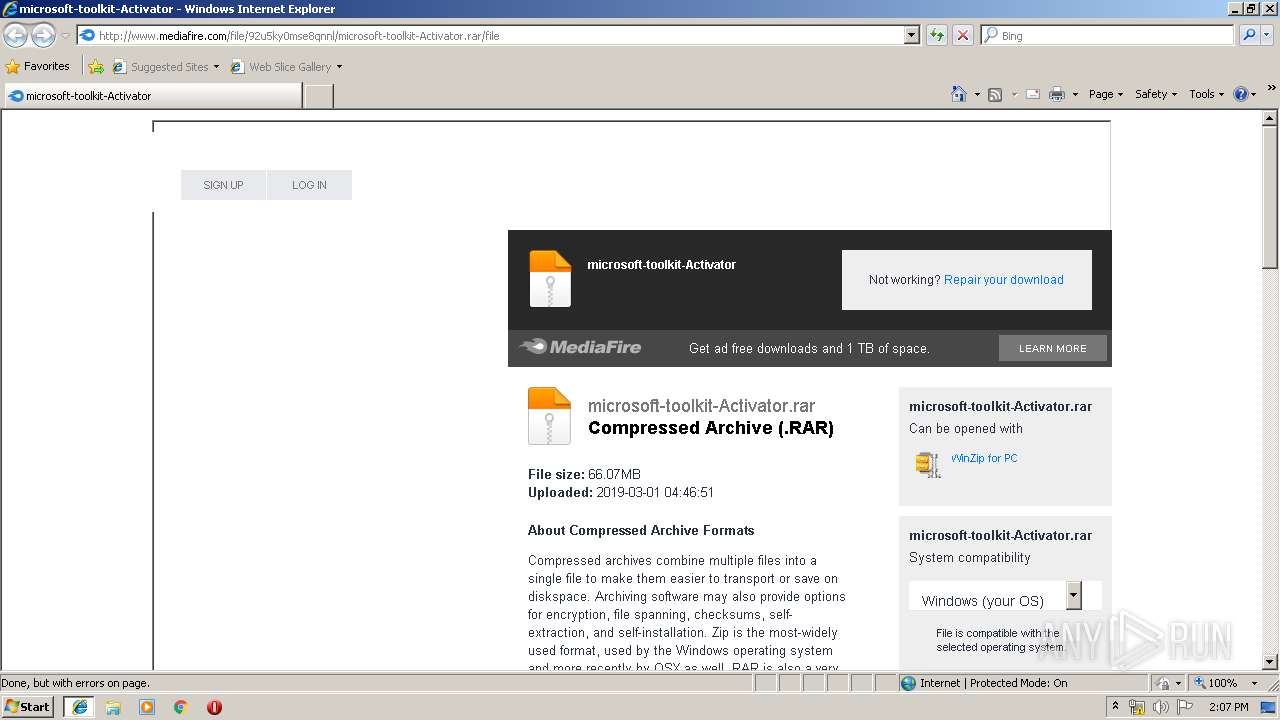
Task: Expand the Home button dropdown arrow
Action: point(976,94)
